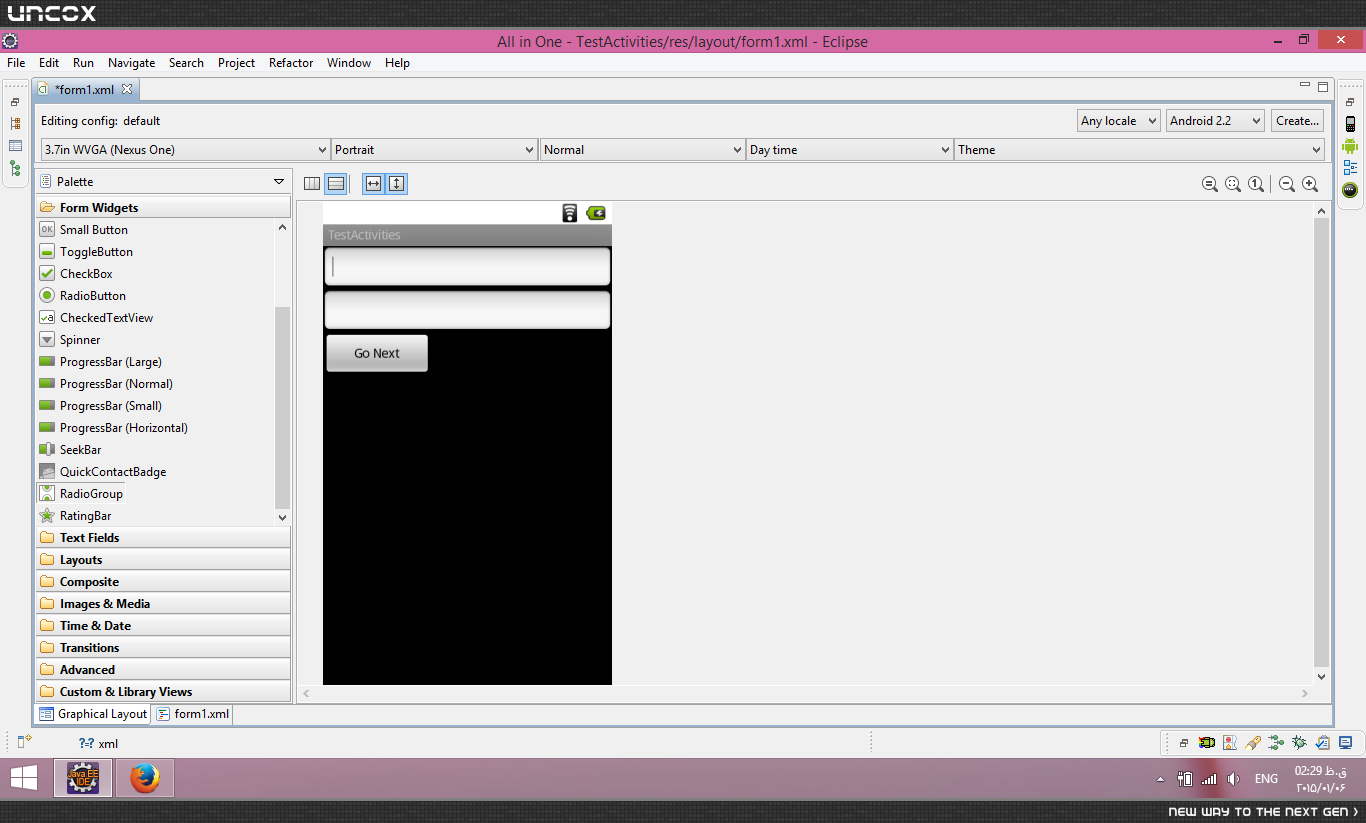Open the Navigate menu
This screenshot has width=1366, height=823.
pos(132,63)
